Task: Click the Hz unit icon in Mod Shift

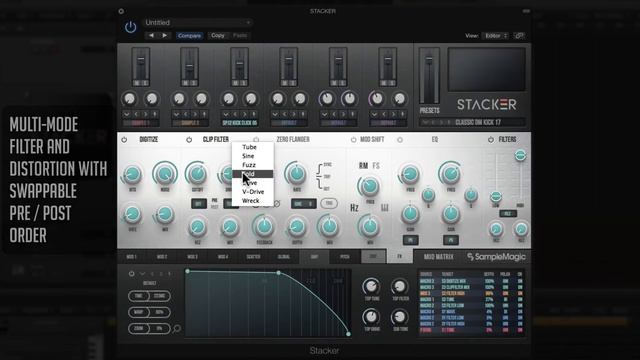Action: click(x=354, y=208)
